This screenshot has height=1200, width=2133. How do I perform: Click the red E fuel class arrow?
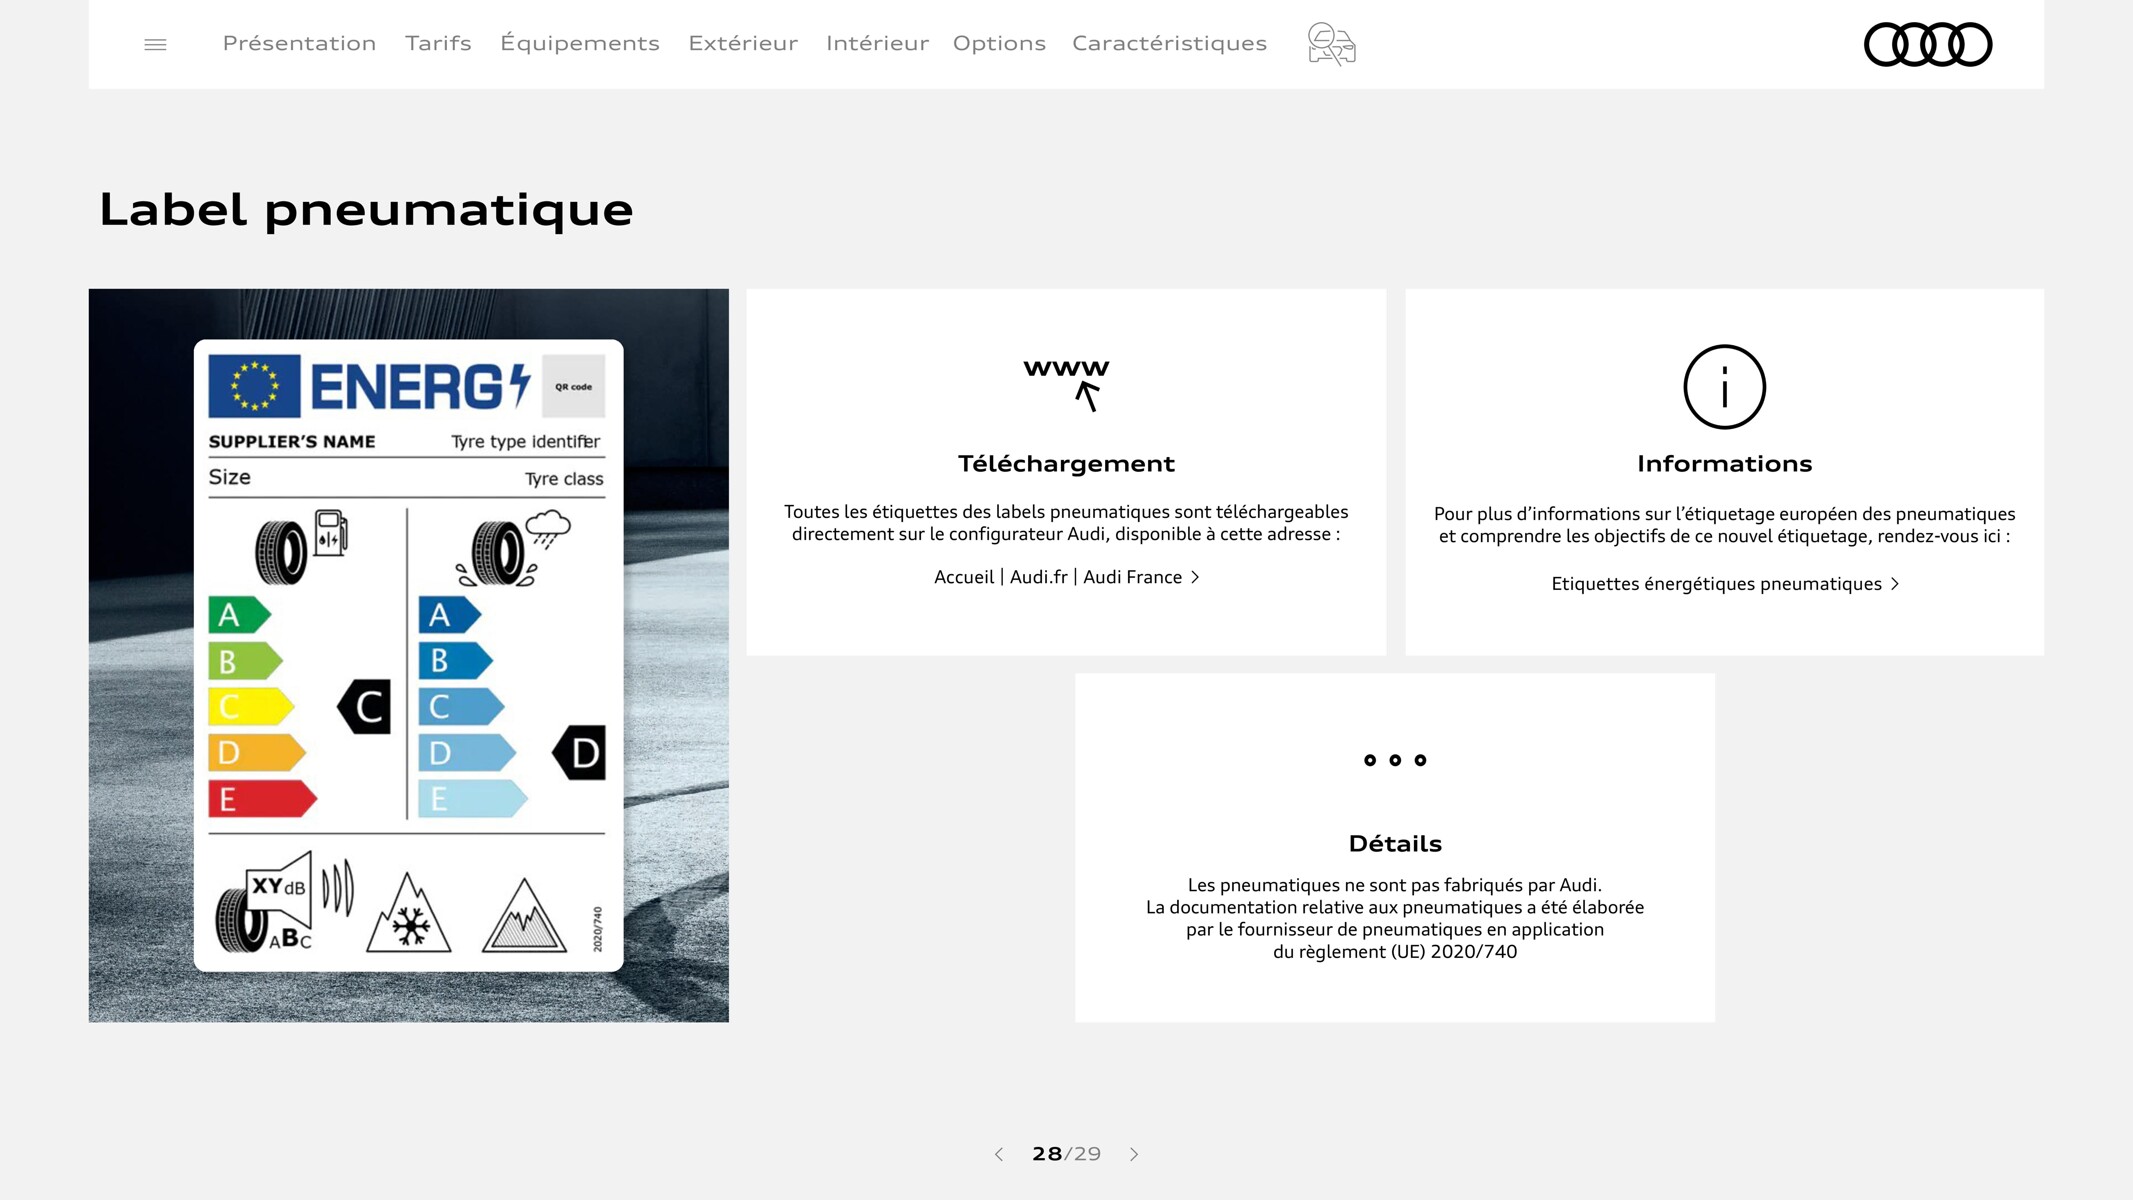pyautogui.click(x=262, y=799)
